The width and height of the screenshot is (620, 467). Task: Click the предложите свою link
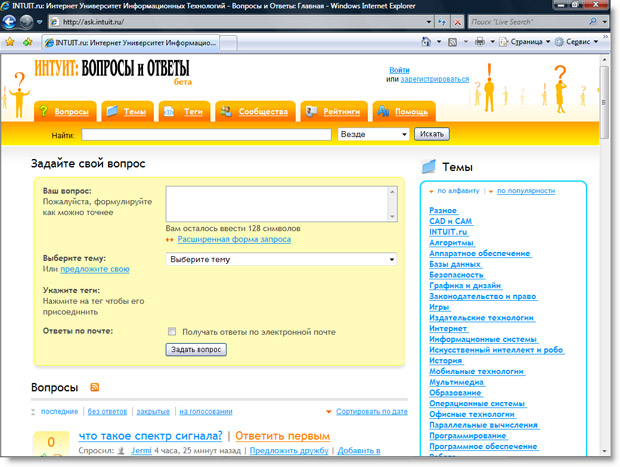click(x=95, y=269)
